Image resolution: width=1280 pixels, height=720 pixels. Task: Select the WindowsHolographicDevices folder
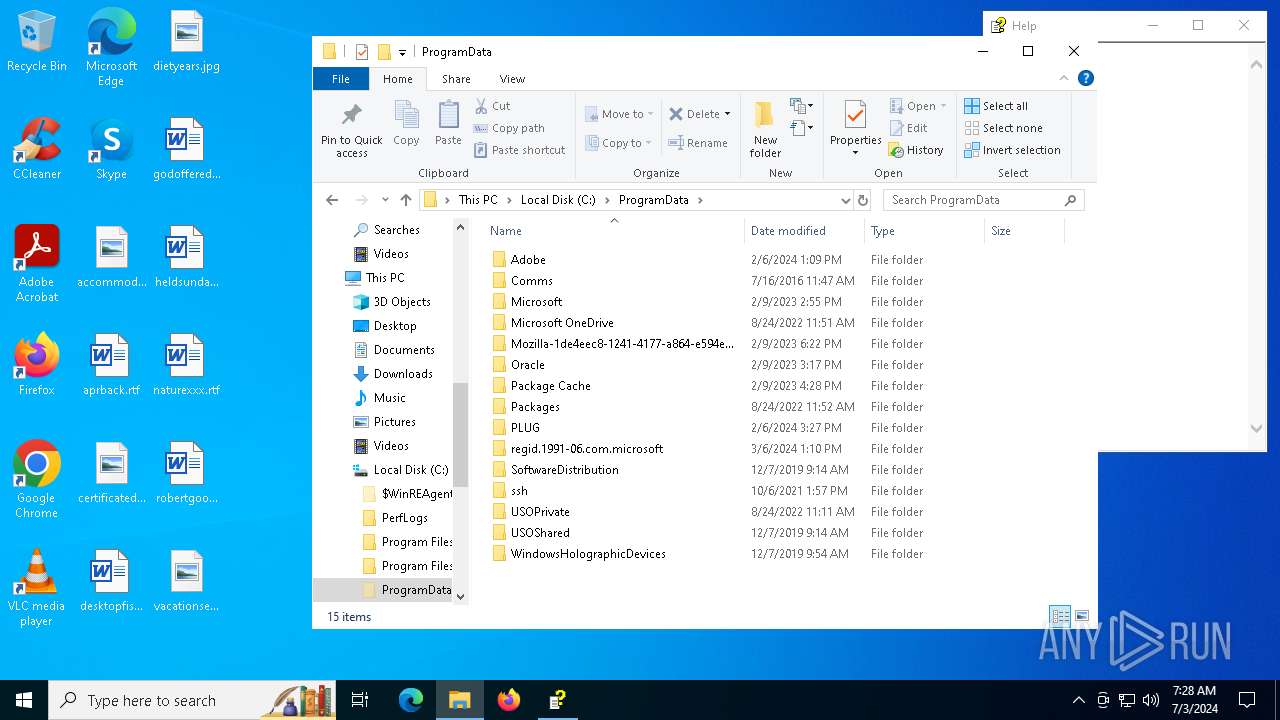[x=588, y=554]
